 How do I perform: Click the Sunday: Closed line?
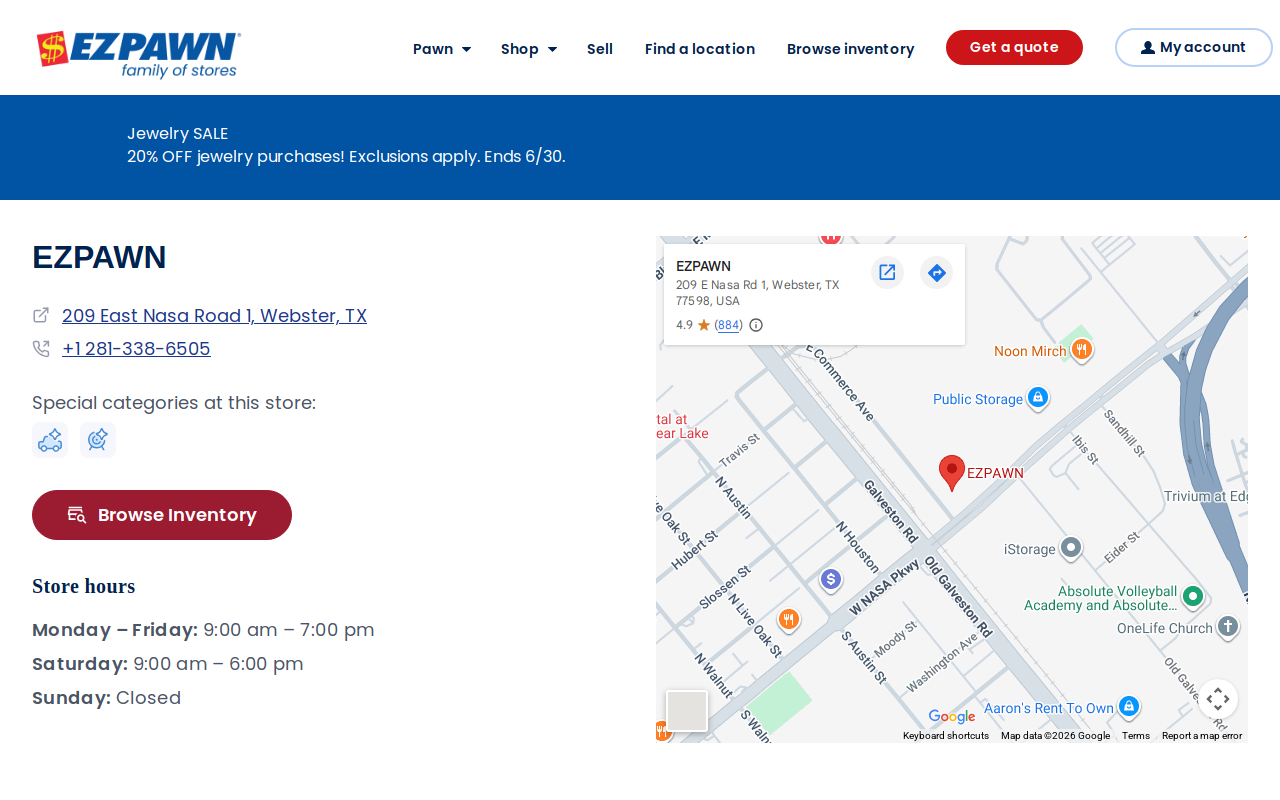107,698
